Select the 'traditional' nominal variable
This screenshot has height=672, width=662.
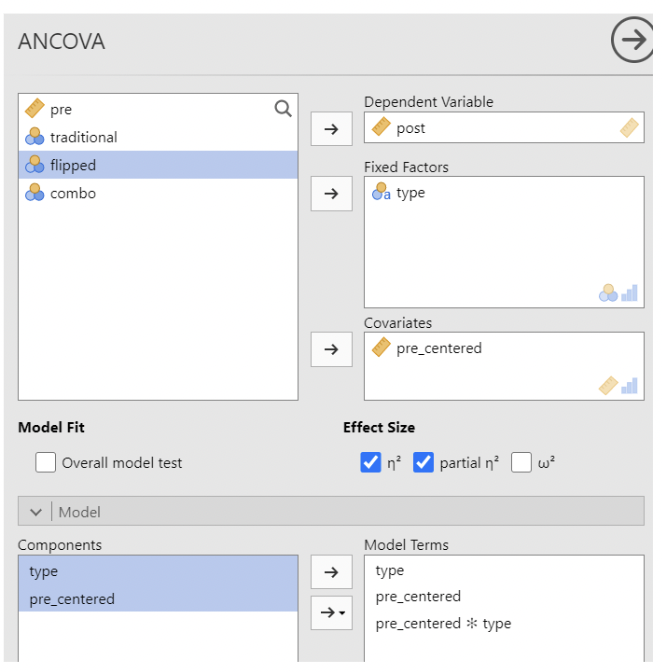[83, 137]
